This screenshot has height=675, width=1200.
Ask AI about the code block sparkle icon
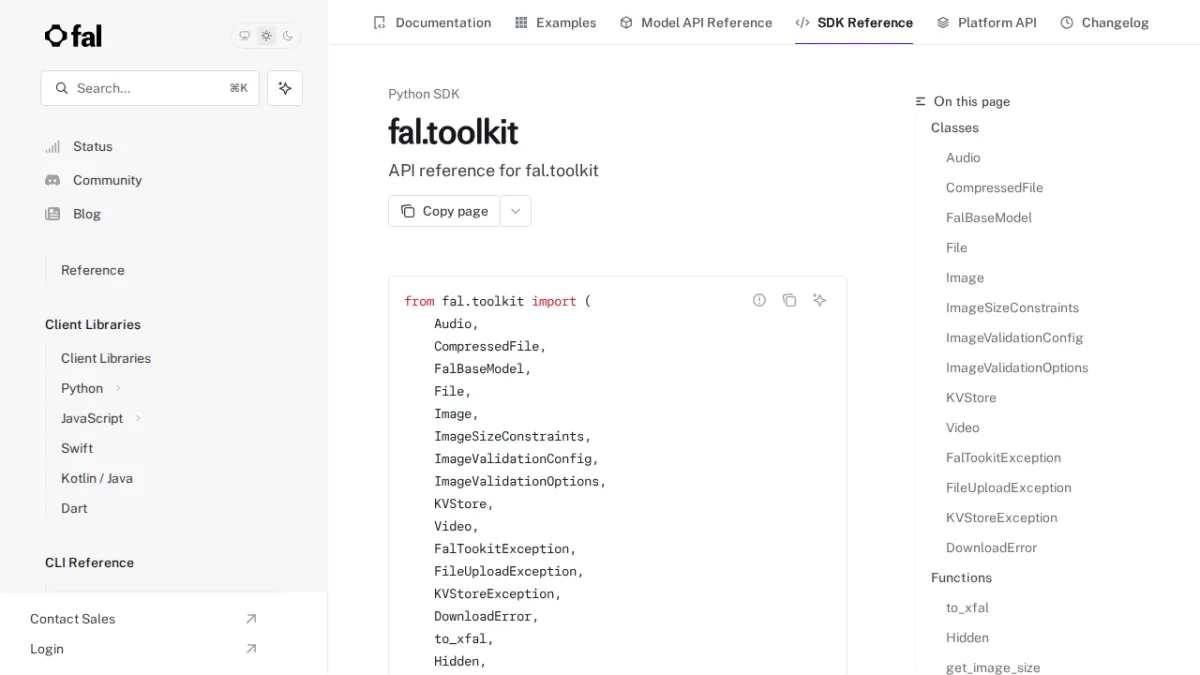pos(819,300)
